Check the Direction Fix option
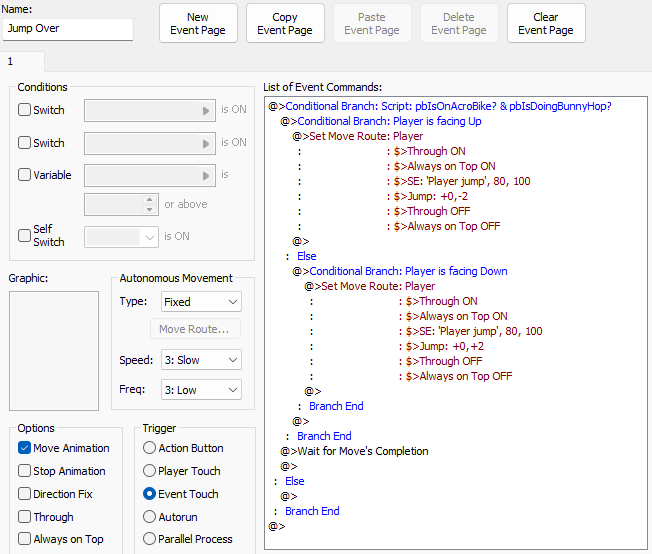652x554 pixels. tap(25, 494)
